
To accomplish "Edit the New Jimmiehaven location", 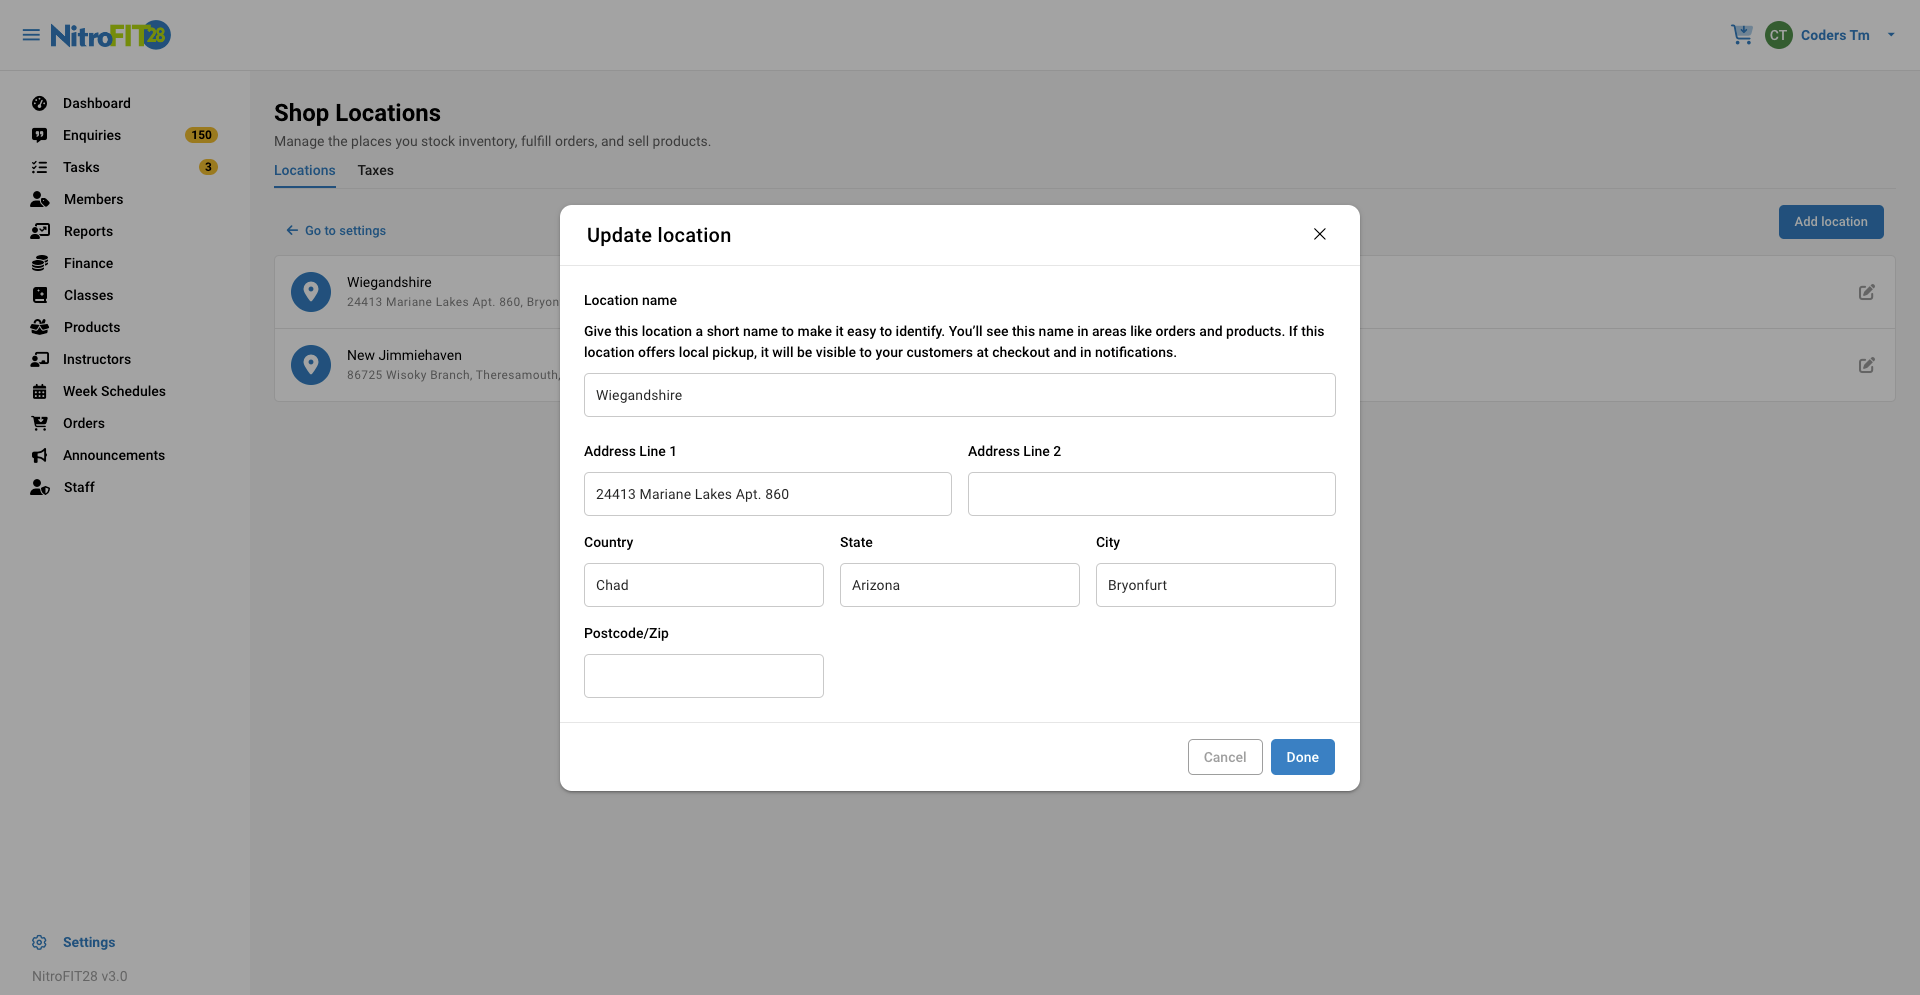I will (1866, 365).
